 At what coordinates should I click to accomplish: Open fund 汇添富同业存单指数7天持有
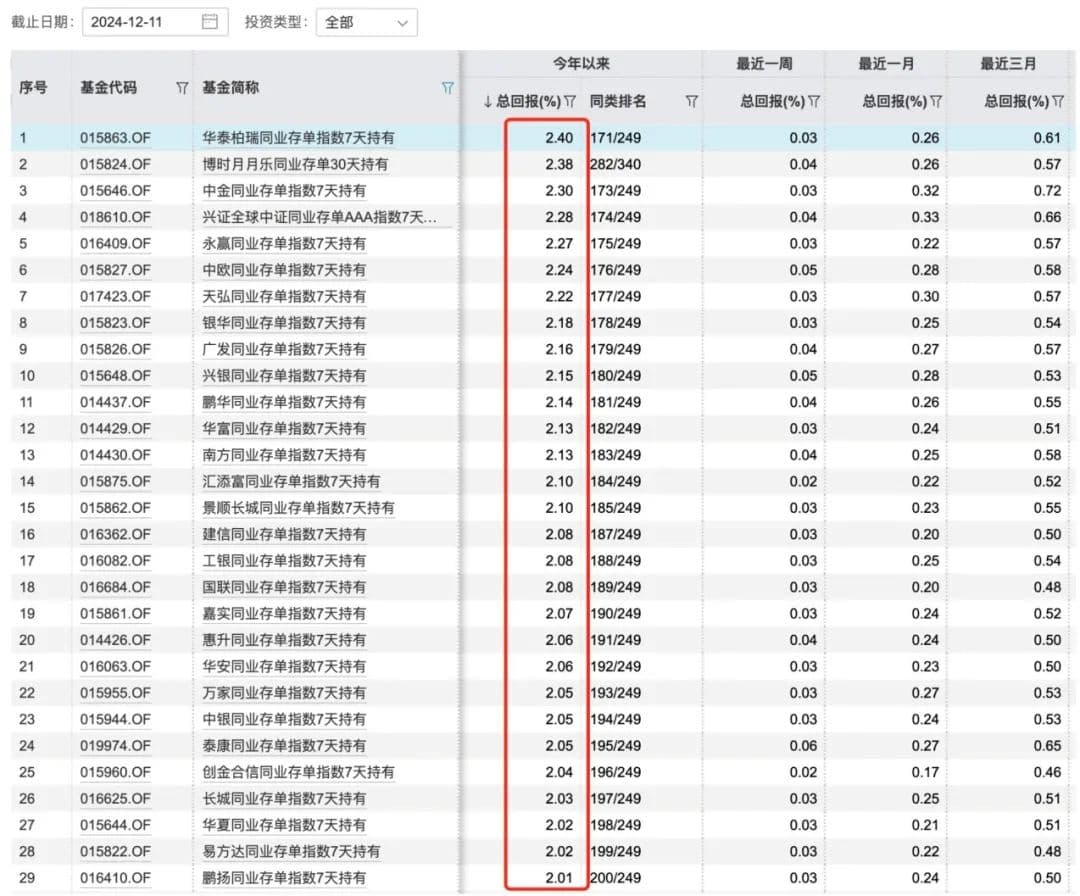click(x=291, y=481)
